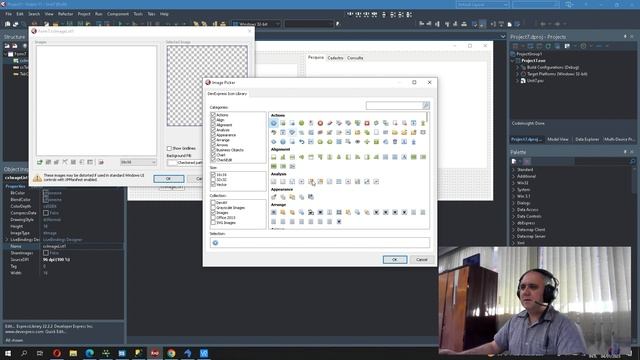Enable the SVG Images collection checkbox
Image resolution: width=640 pixels, height=360 pixels.
[x=213, y=222]
